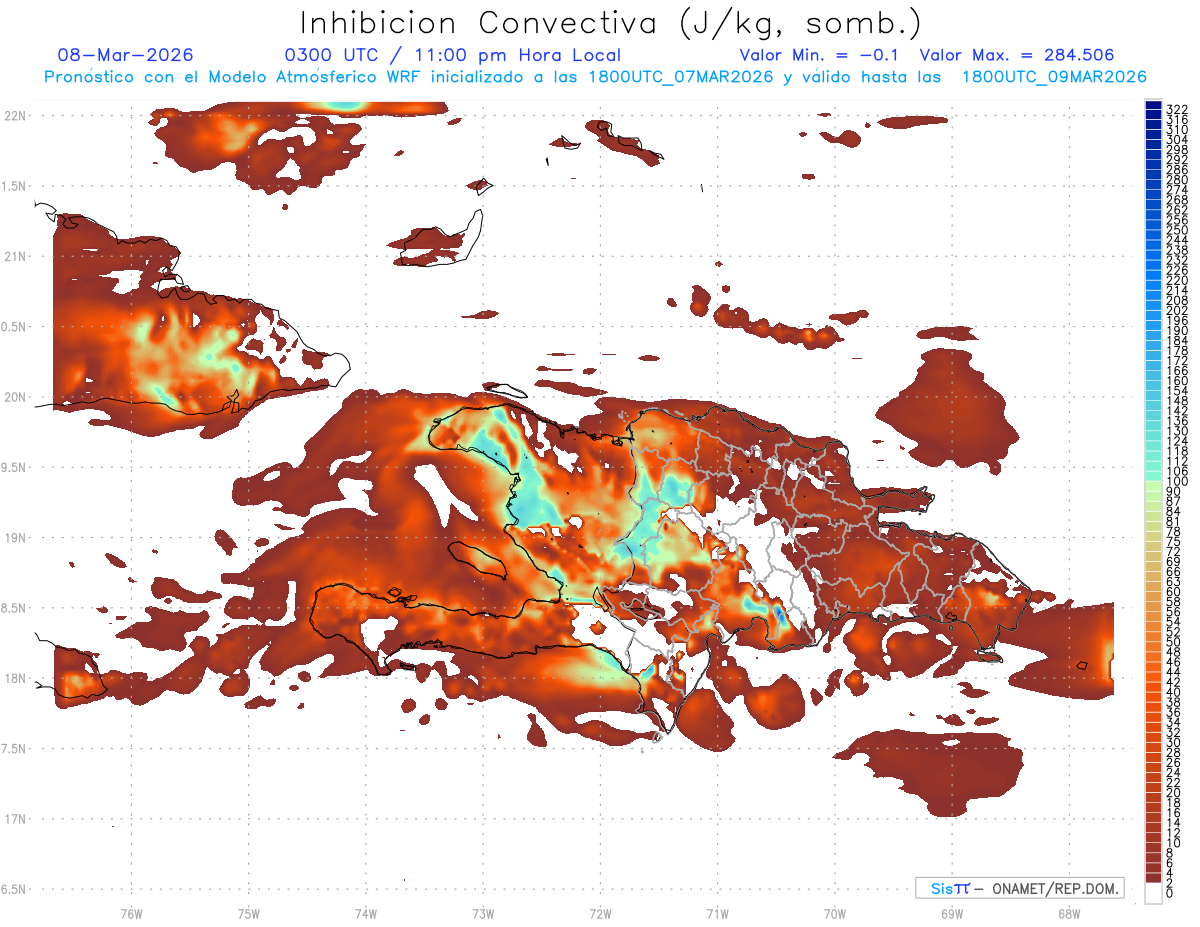Screen dimensions: 1200x927
Task: Click the "69W" longitude label
Action: coord(951,913)
